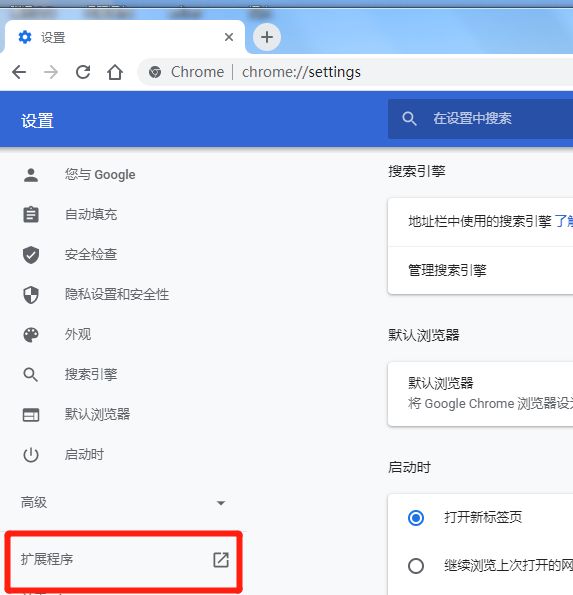Click the browser window icon beside 默认浏览器

pyautogui.click(x=31, y=415)
